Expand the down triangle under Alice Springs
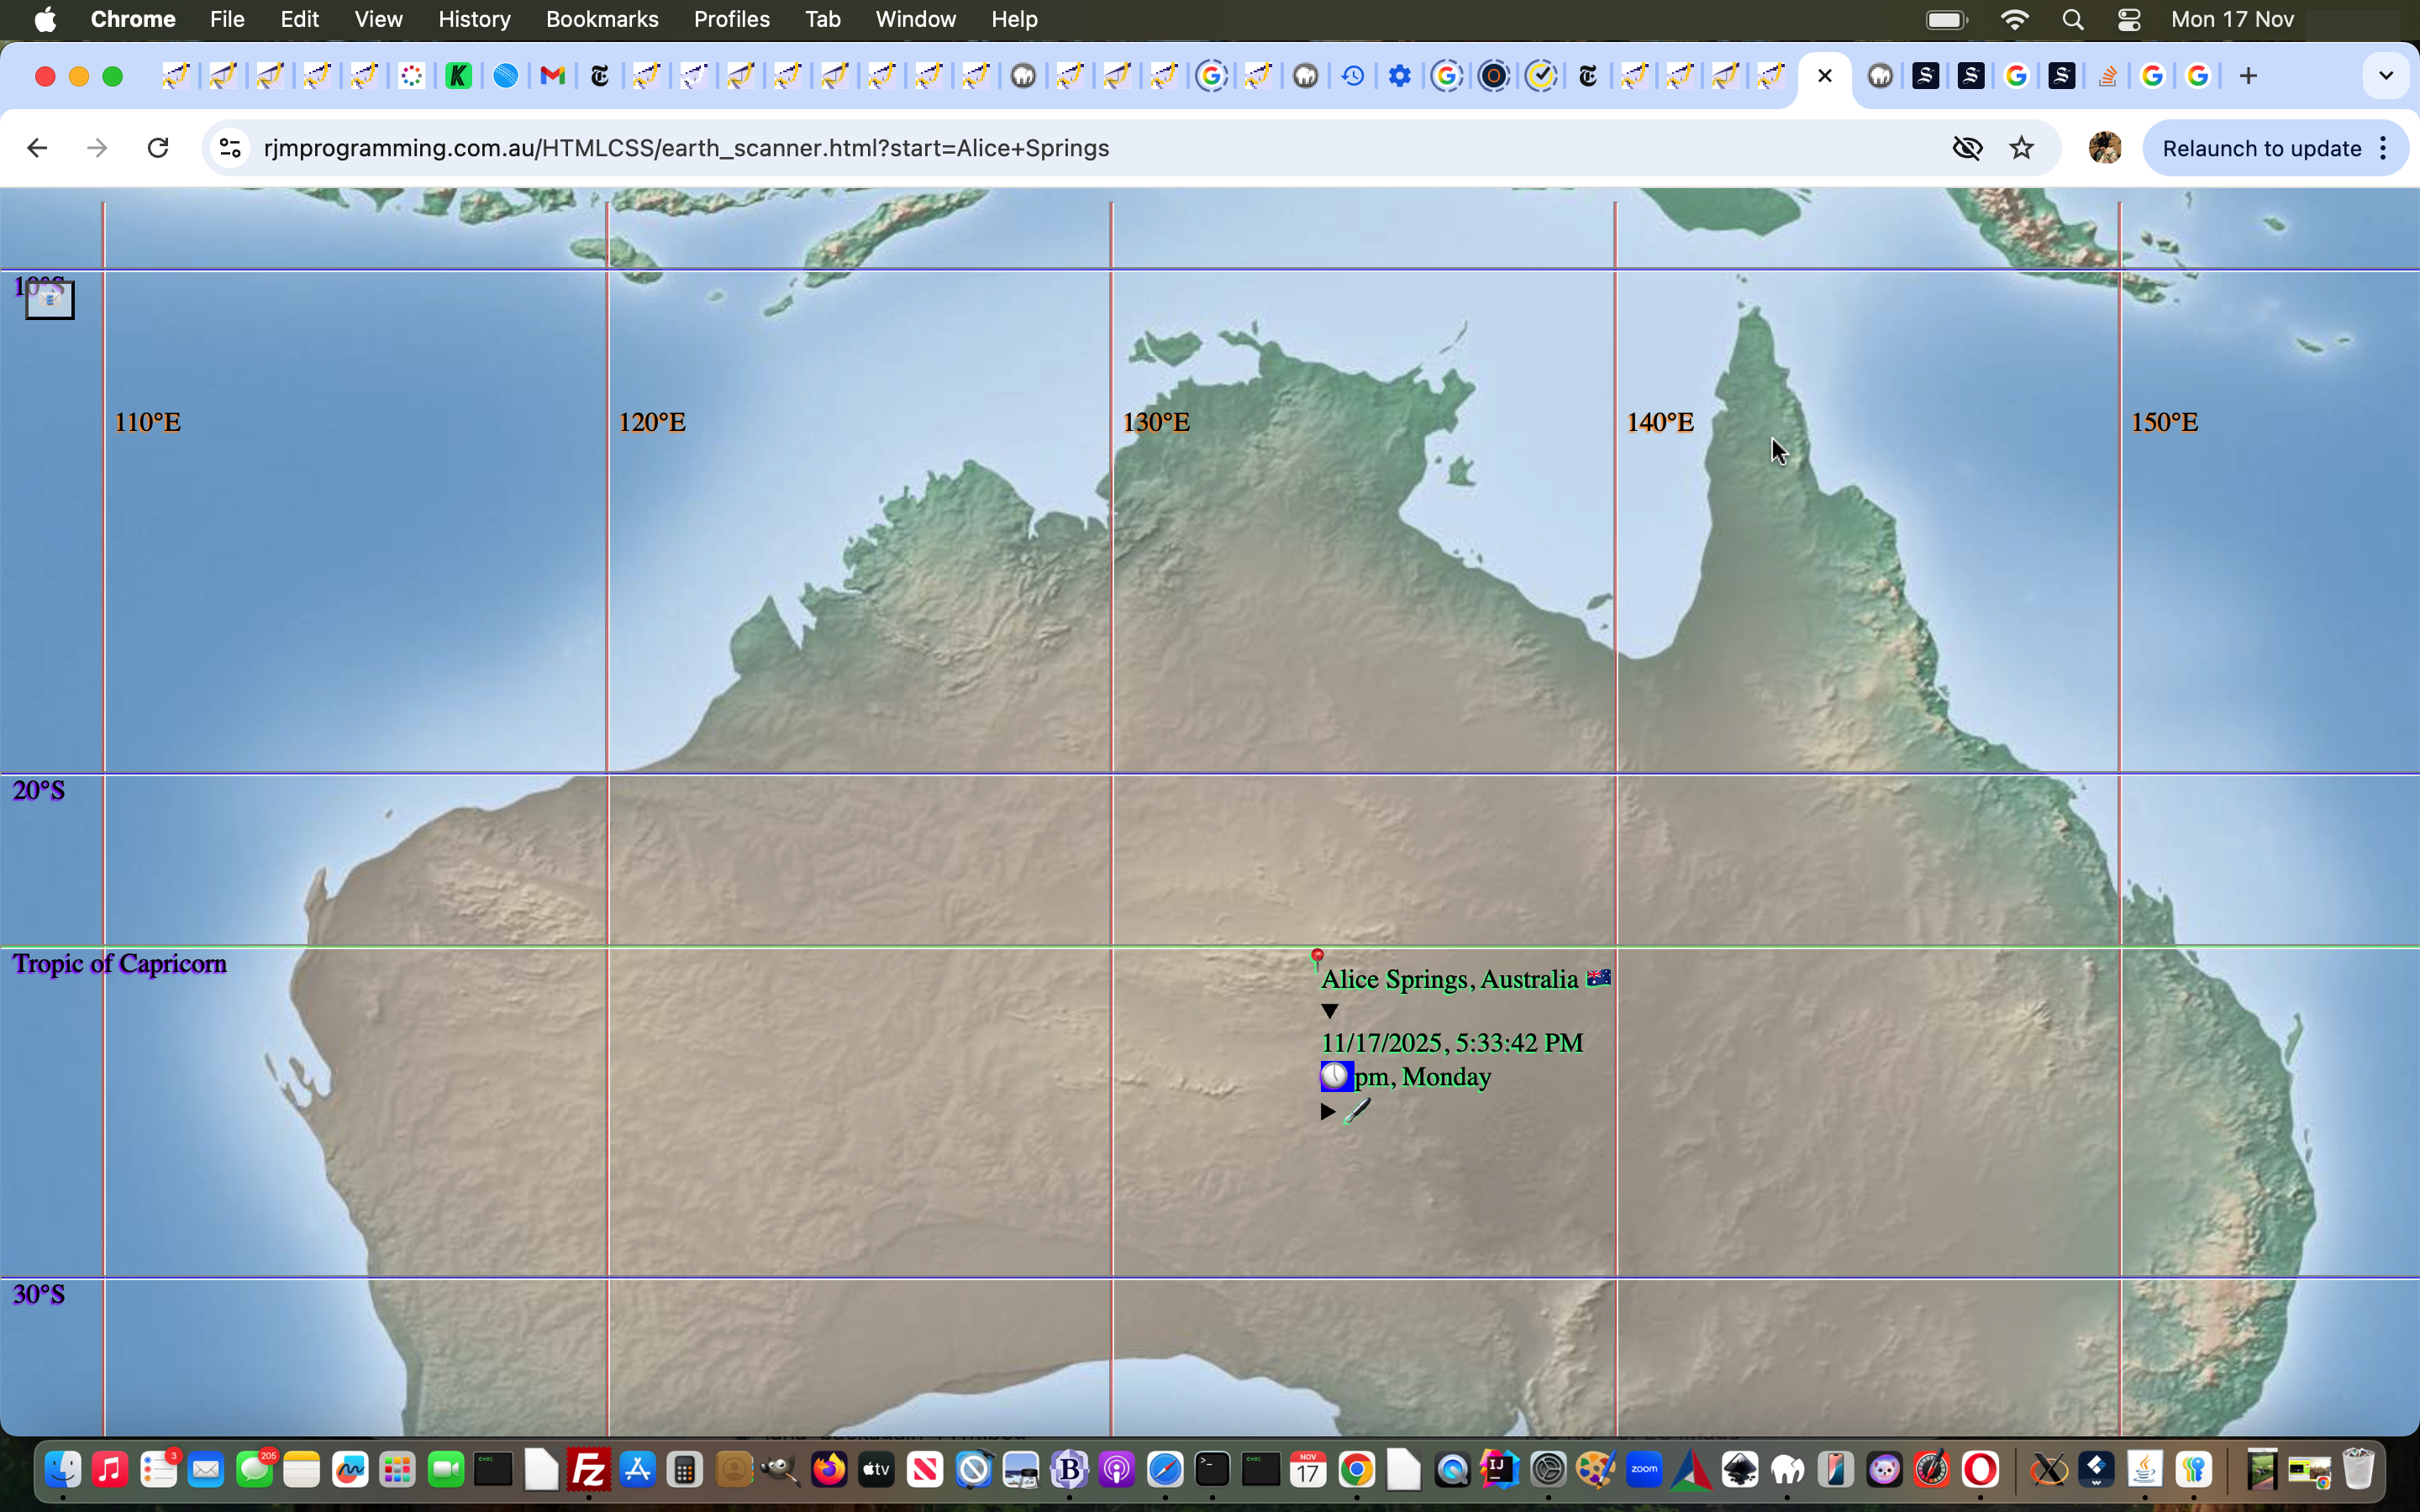Viewport: 2420px width, 1512px height. (1328, 1011)
